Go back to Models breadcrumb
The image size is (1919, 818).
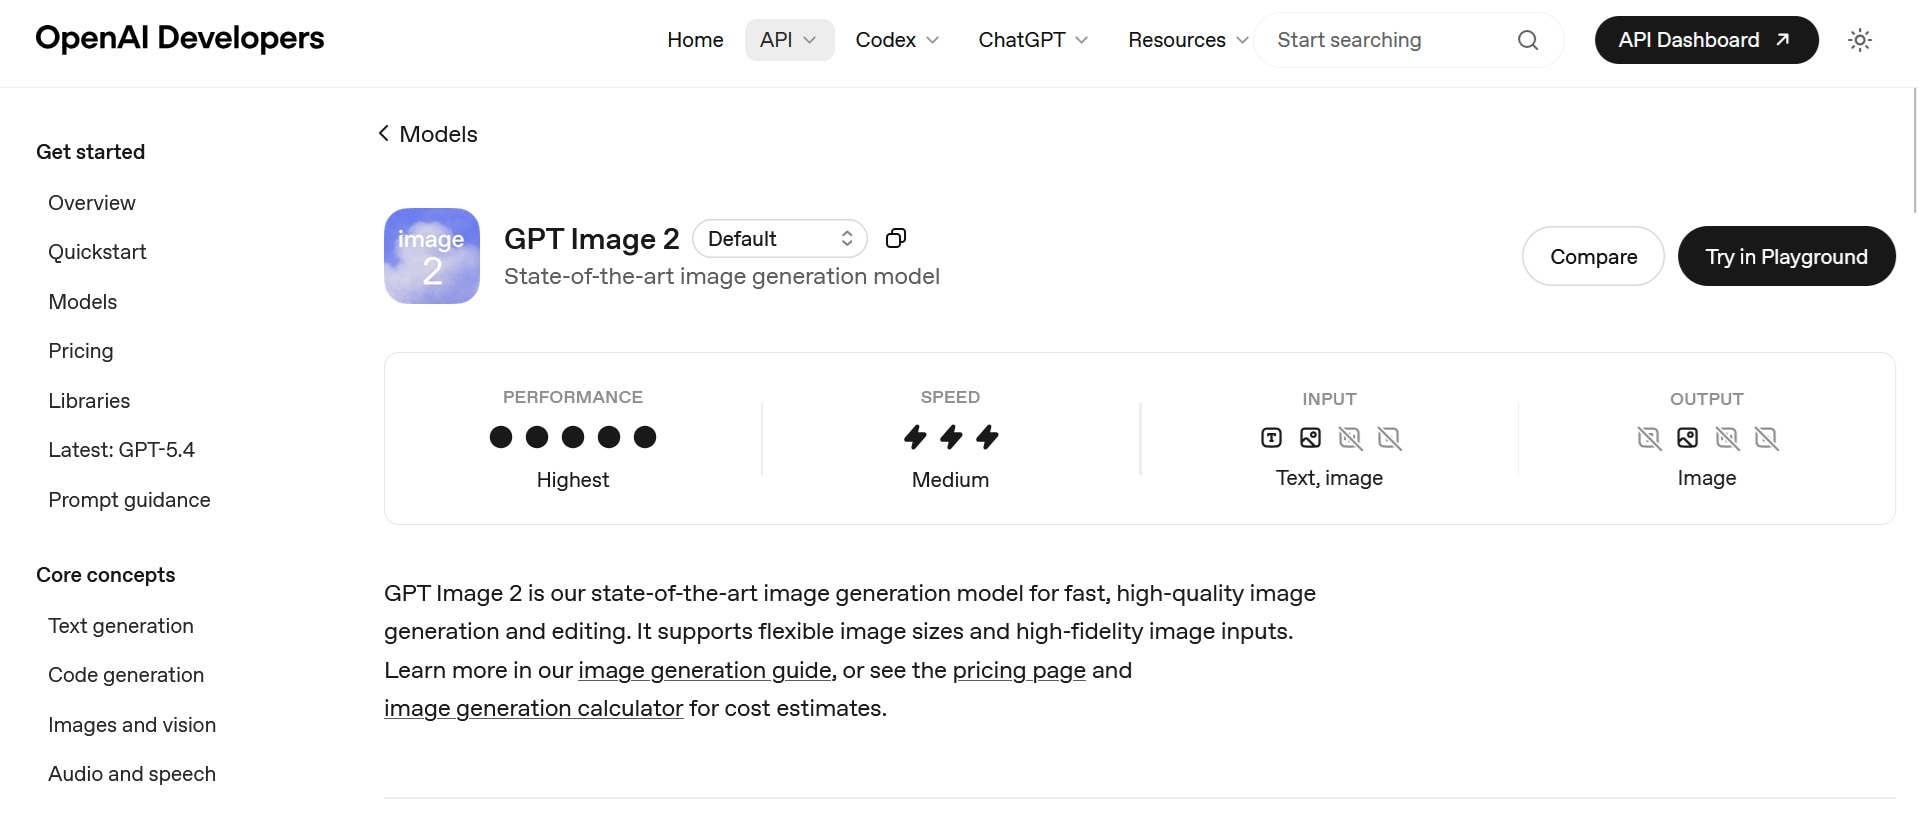coord(438,134)
